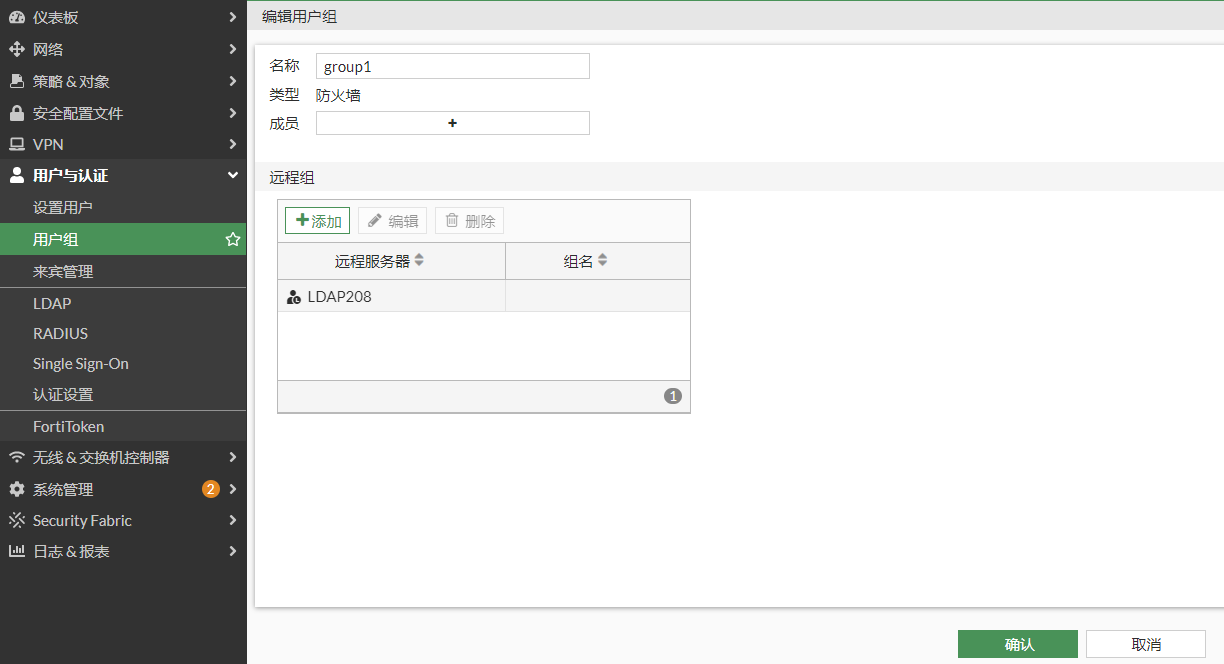Image resolution: width=1224 pixels, height=664 pixels.
Task: Click the padlock icon beside 安全配置文件
Action: pyautogui.click(x=17, y=113)
